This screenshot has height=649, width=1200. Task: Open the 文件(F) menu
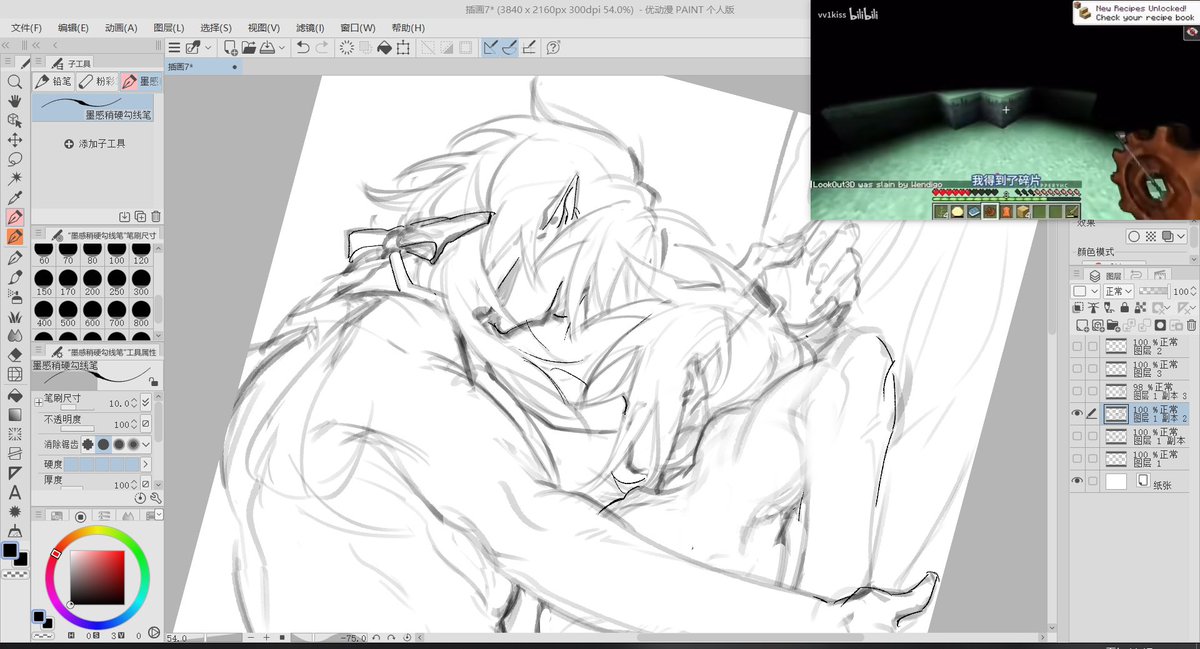coord(27,28)
